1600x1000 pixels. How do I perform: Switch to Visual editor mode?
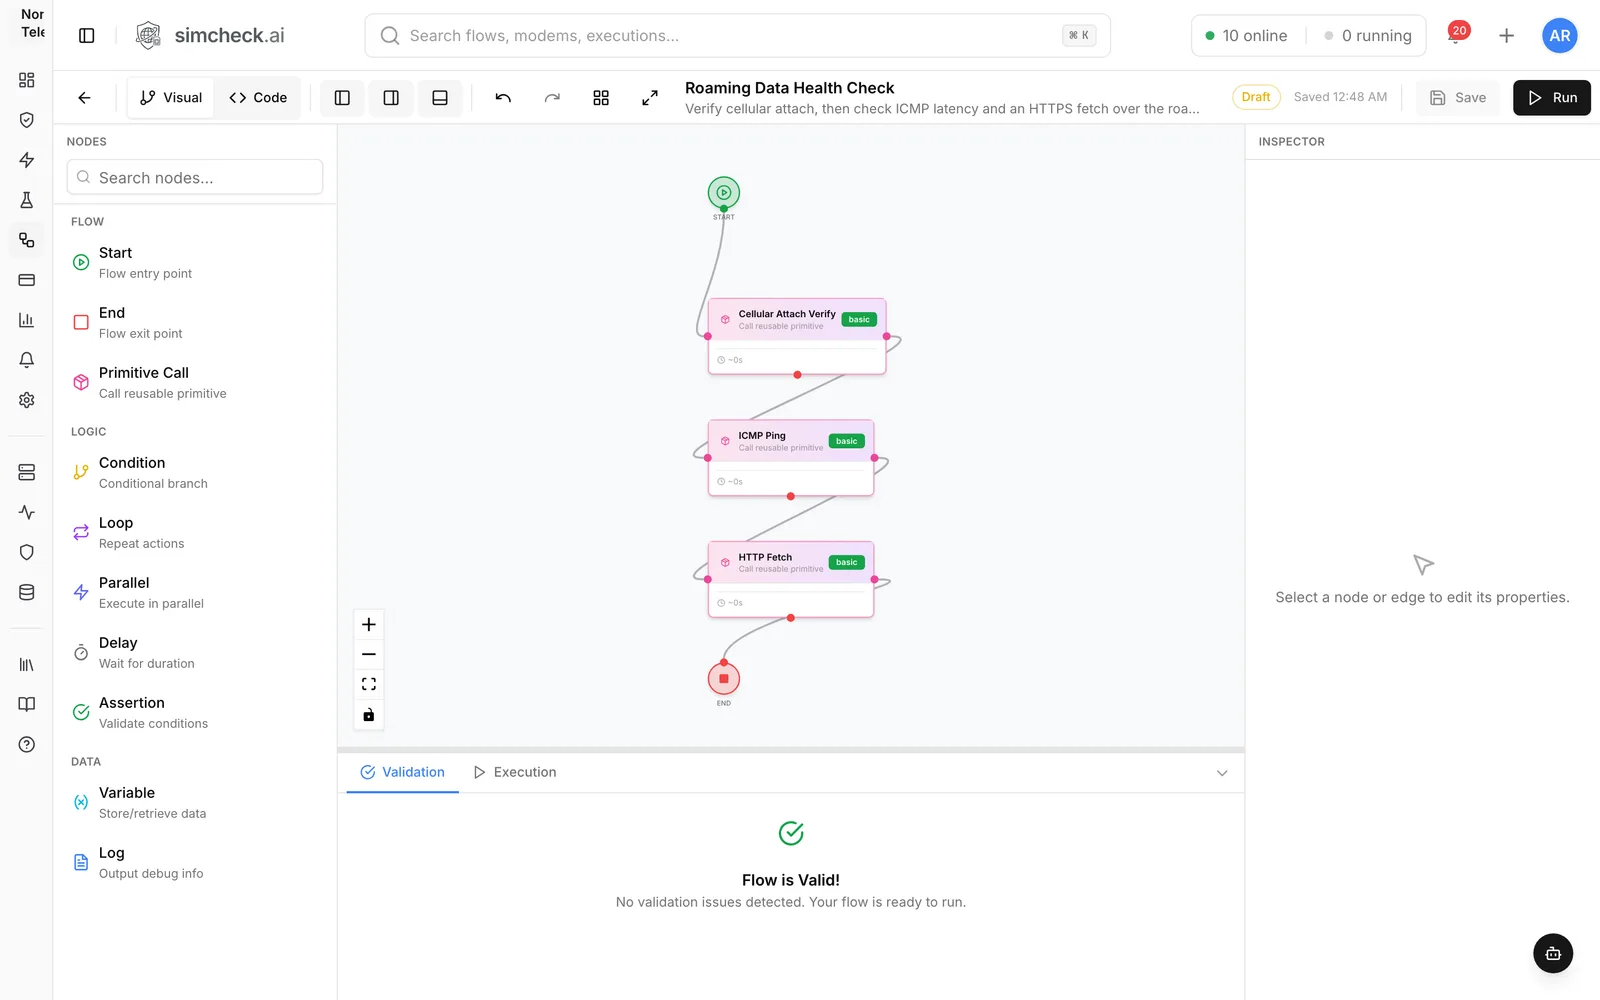click(171, 98)
